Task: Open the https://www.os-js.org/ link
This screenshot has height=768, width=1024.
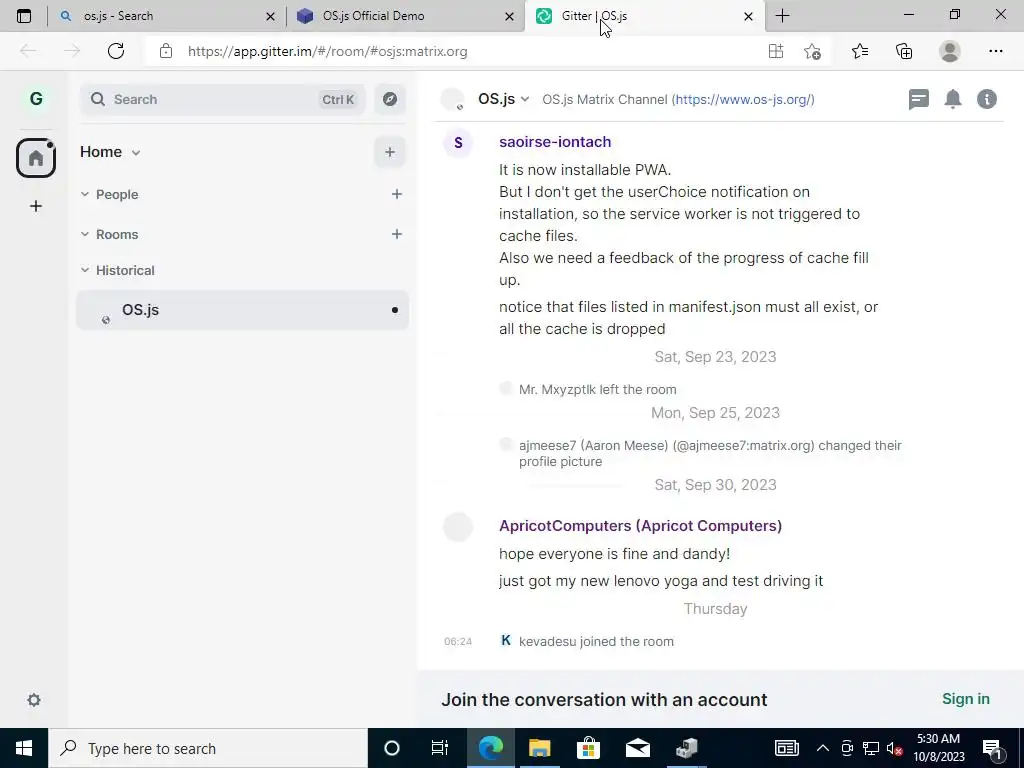Action: tap(743, 99)
